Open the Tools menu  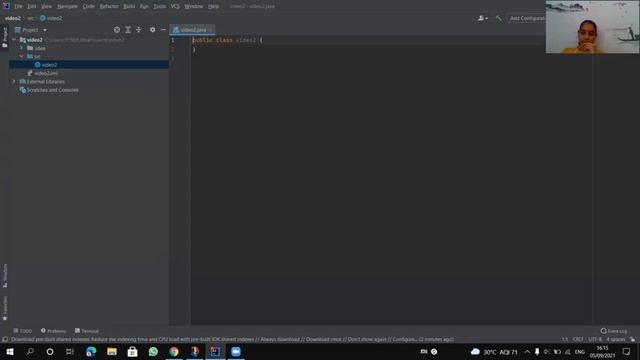tap(160, 6)
